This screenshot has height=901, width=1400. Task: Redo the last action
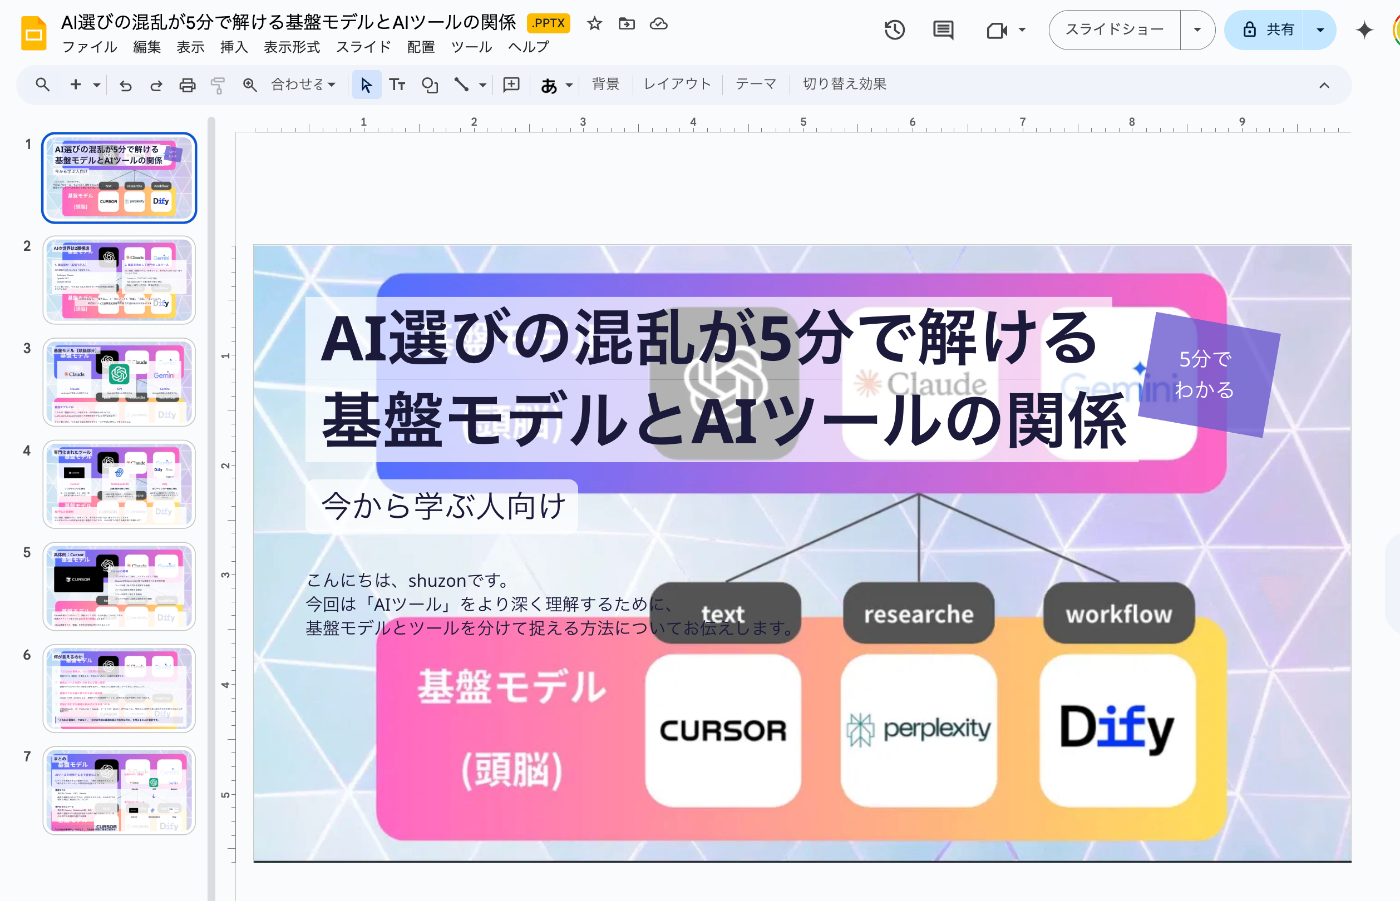[x=156, y=85]
